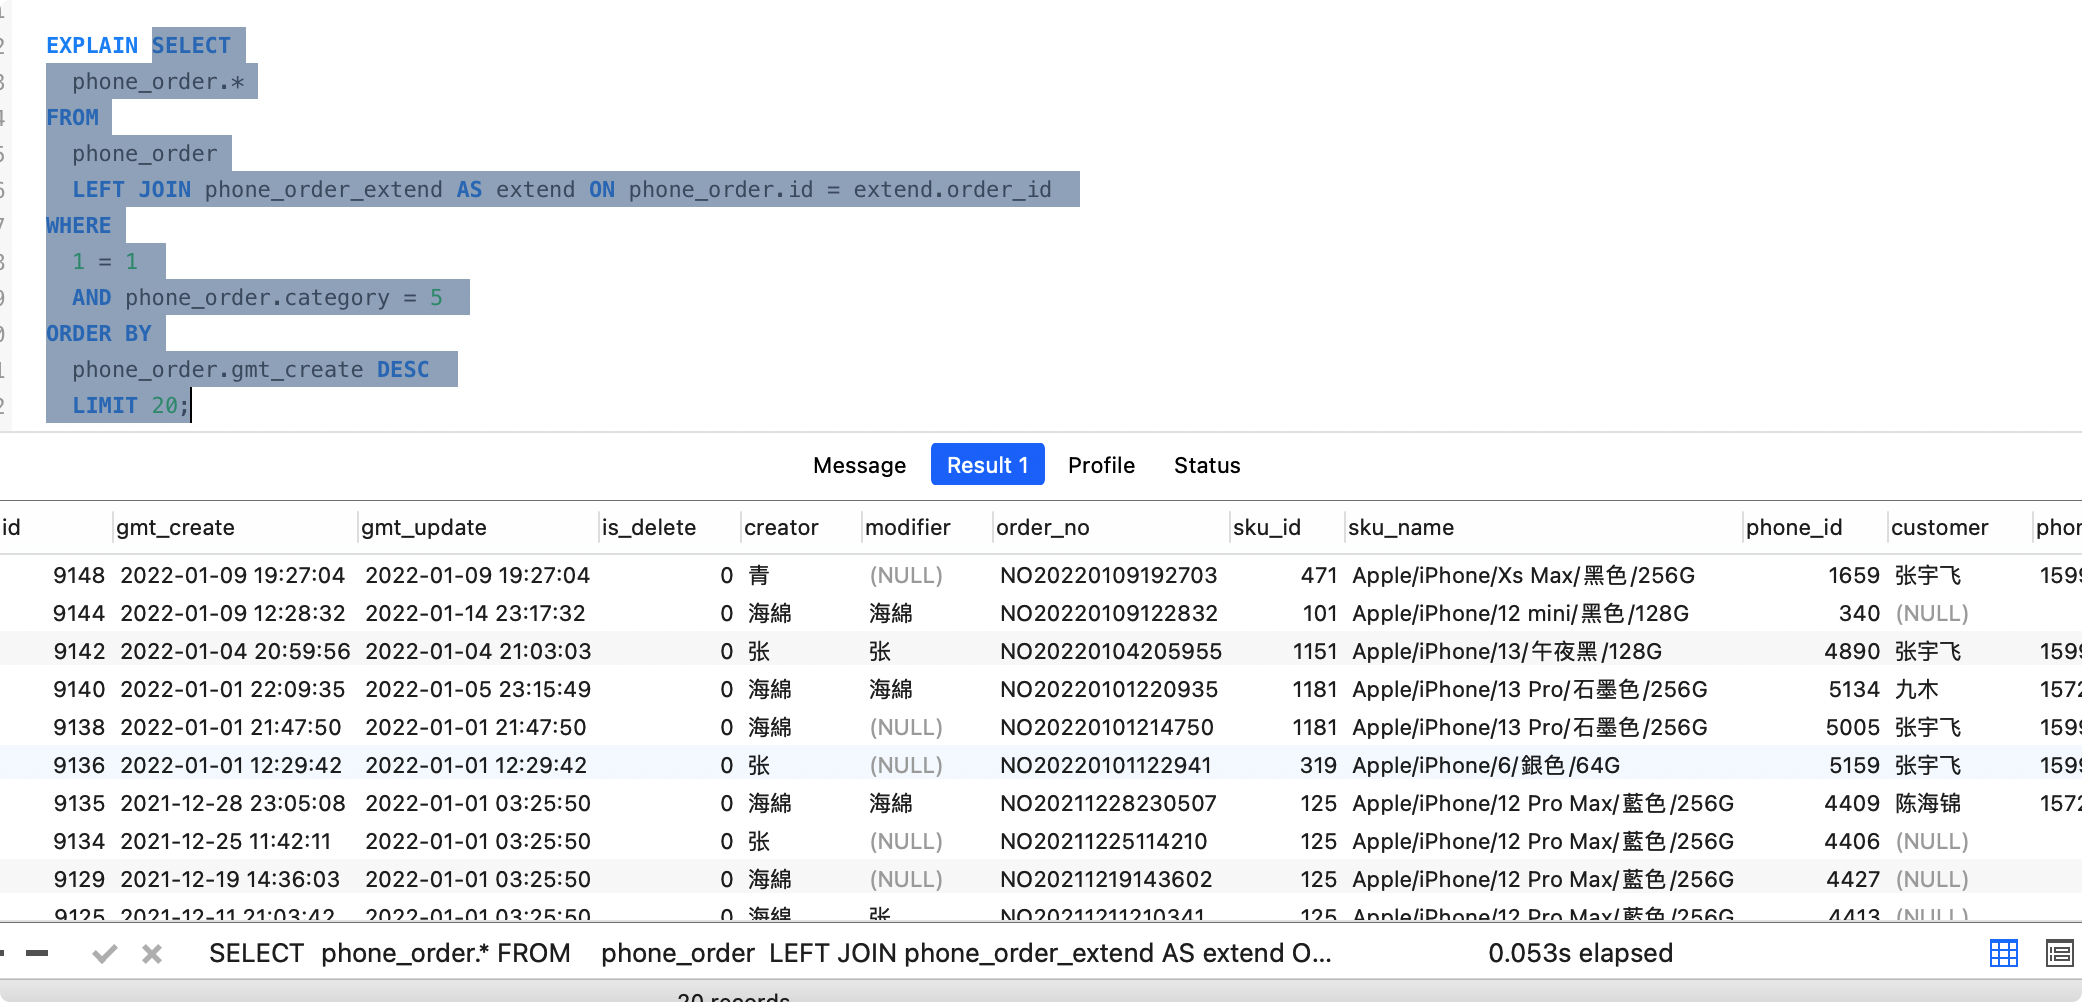The width and height of the screenshot is (2082, 1002).
Task: Click phone_id value 5005
Action: point(1853,727)
